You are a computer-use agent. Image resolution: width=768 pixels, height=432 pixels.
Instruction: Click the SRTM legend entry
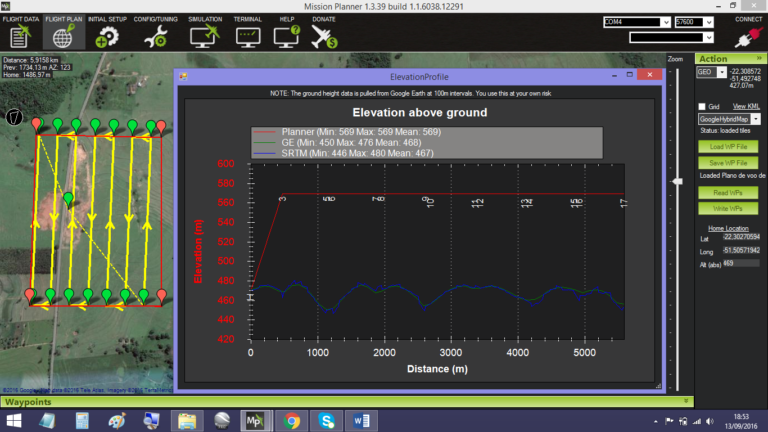(x=343, y=153)
